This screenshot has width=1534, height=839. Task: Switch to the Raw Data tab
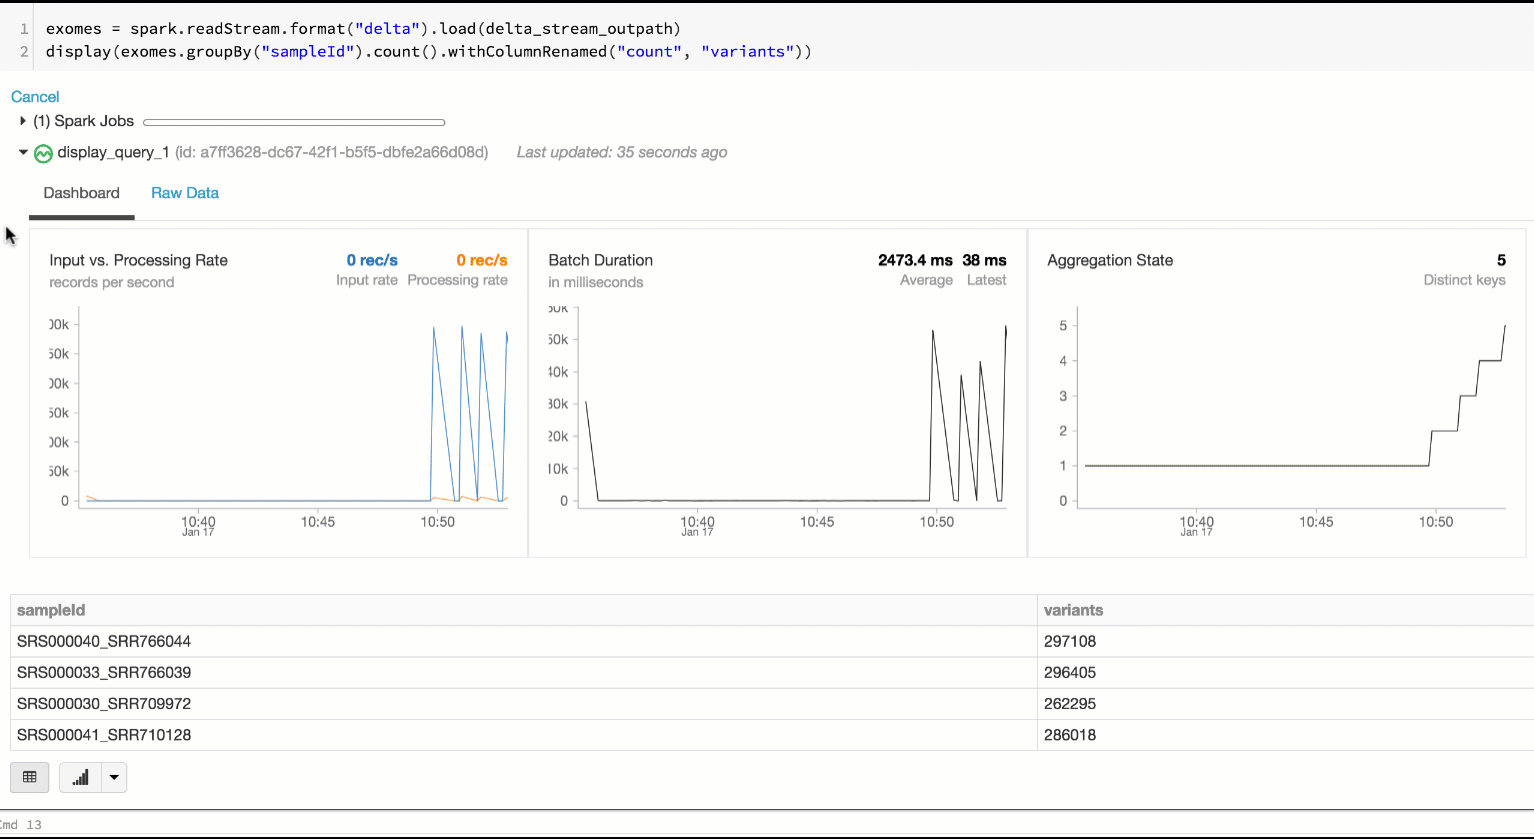tap(185, 193)
